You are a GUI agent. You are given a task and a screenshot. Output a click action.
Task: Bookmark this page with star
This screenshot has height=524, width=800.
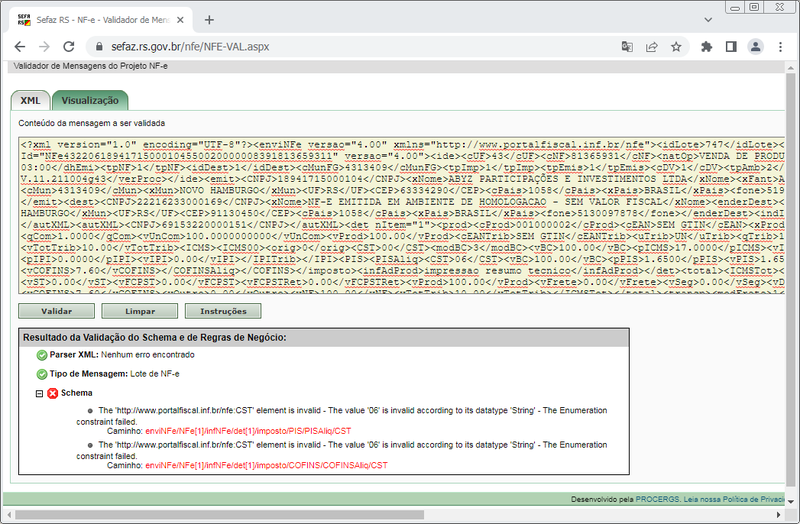[x=676, y=47]
